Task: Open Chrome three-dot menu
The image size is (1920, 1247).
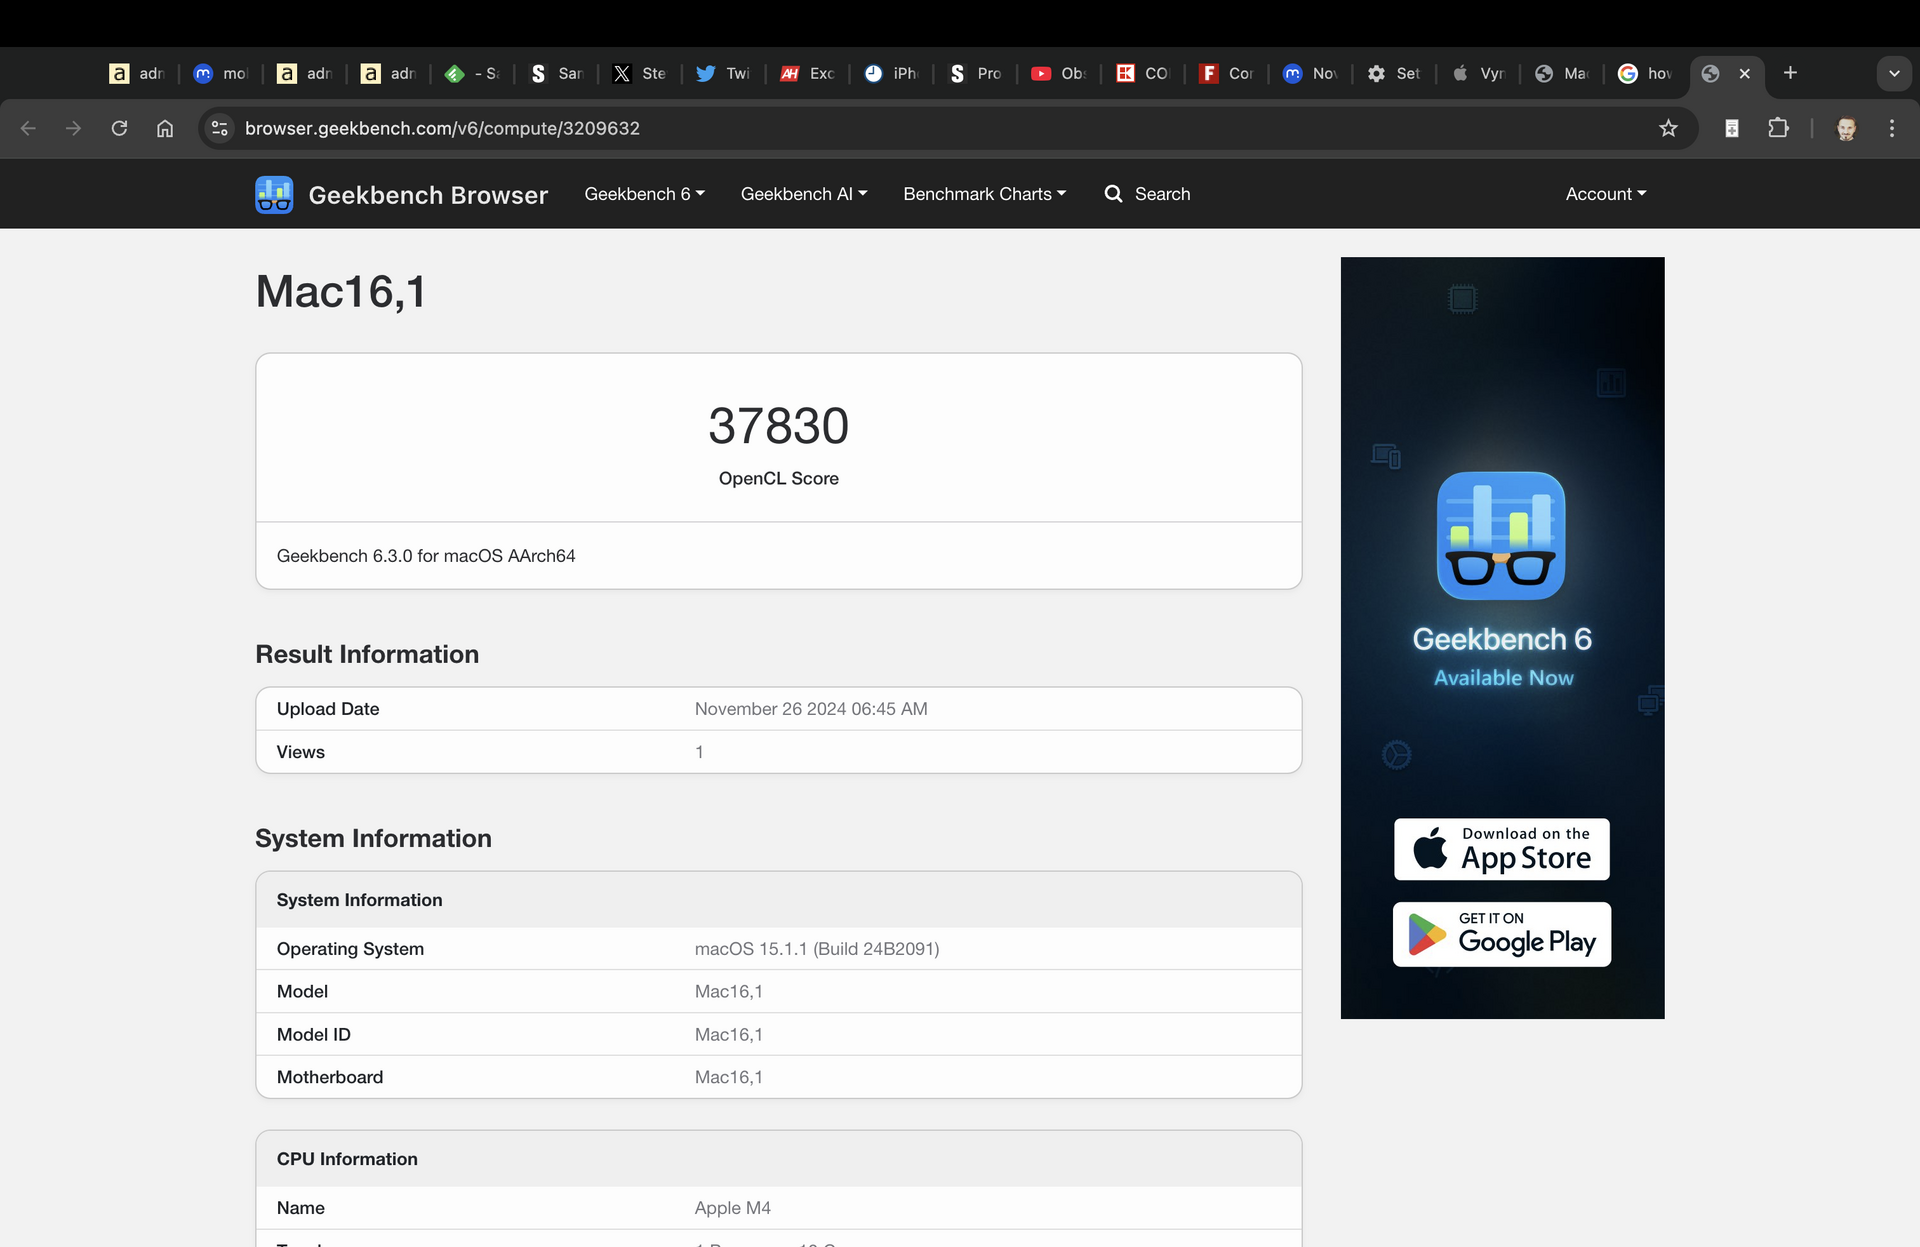Action: [x=1891, y=128]
